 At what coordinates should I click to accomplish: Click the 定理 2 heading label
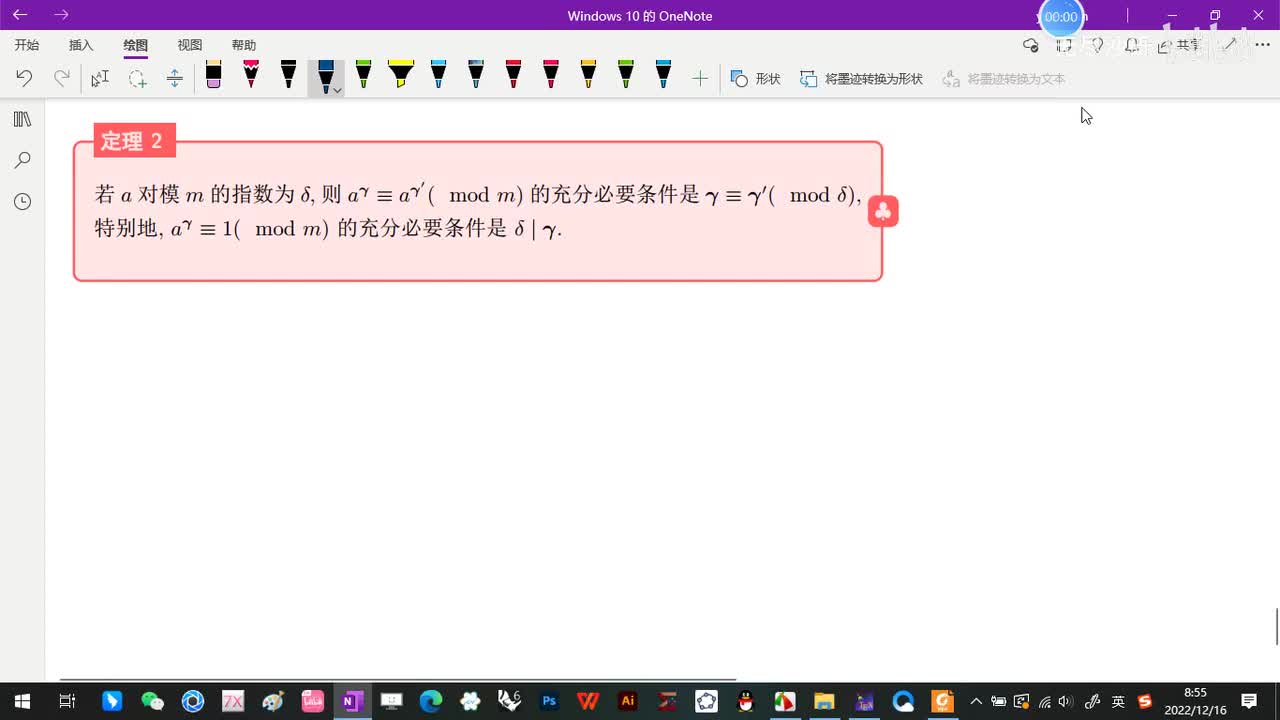tap(134, 141)
